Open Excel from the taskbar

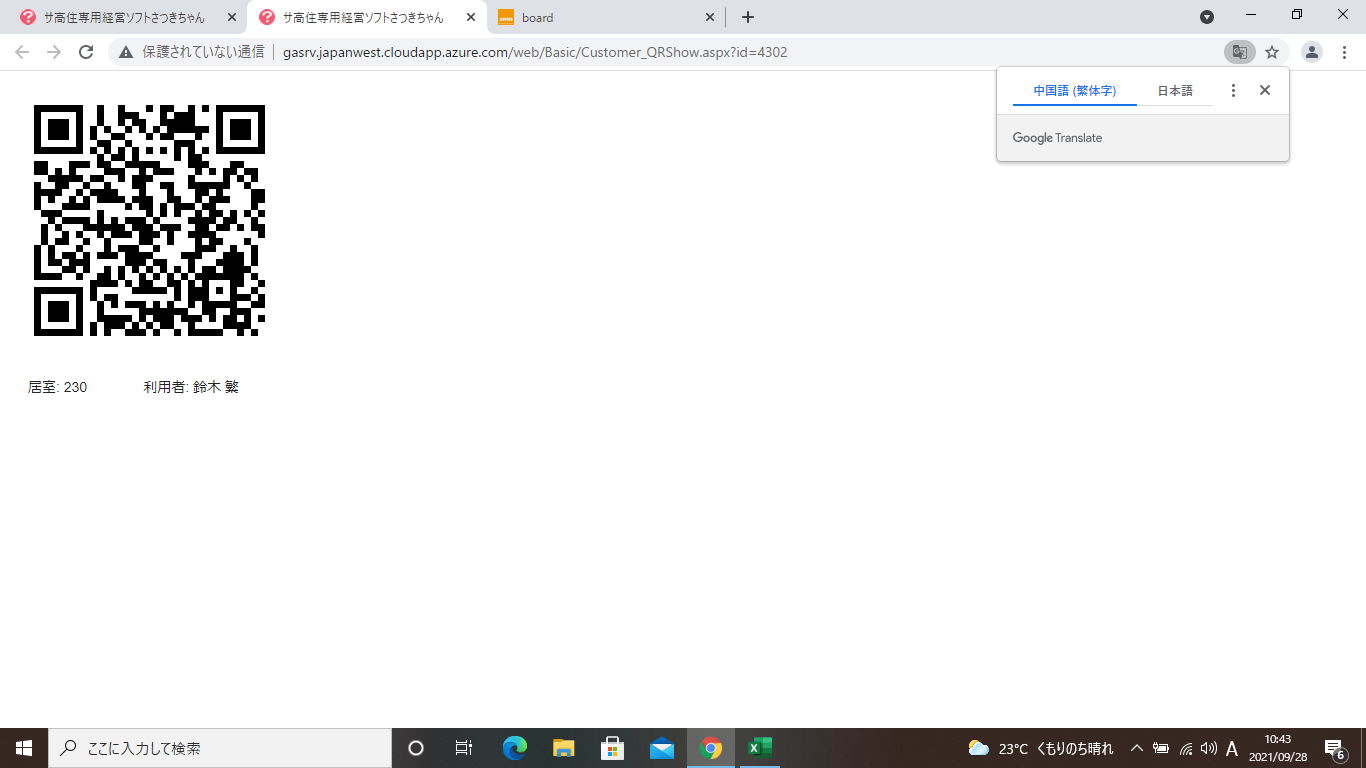click(759, 748)
